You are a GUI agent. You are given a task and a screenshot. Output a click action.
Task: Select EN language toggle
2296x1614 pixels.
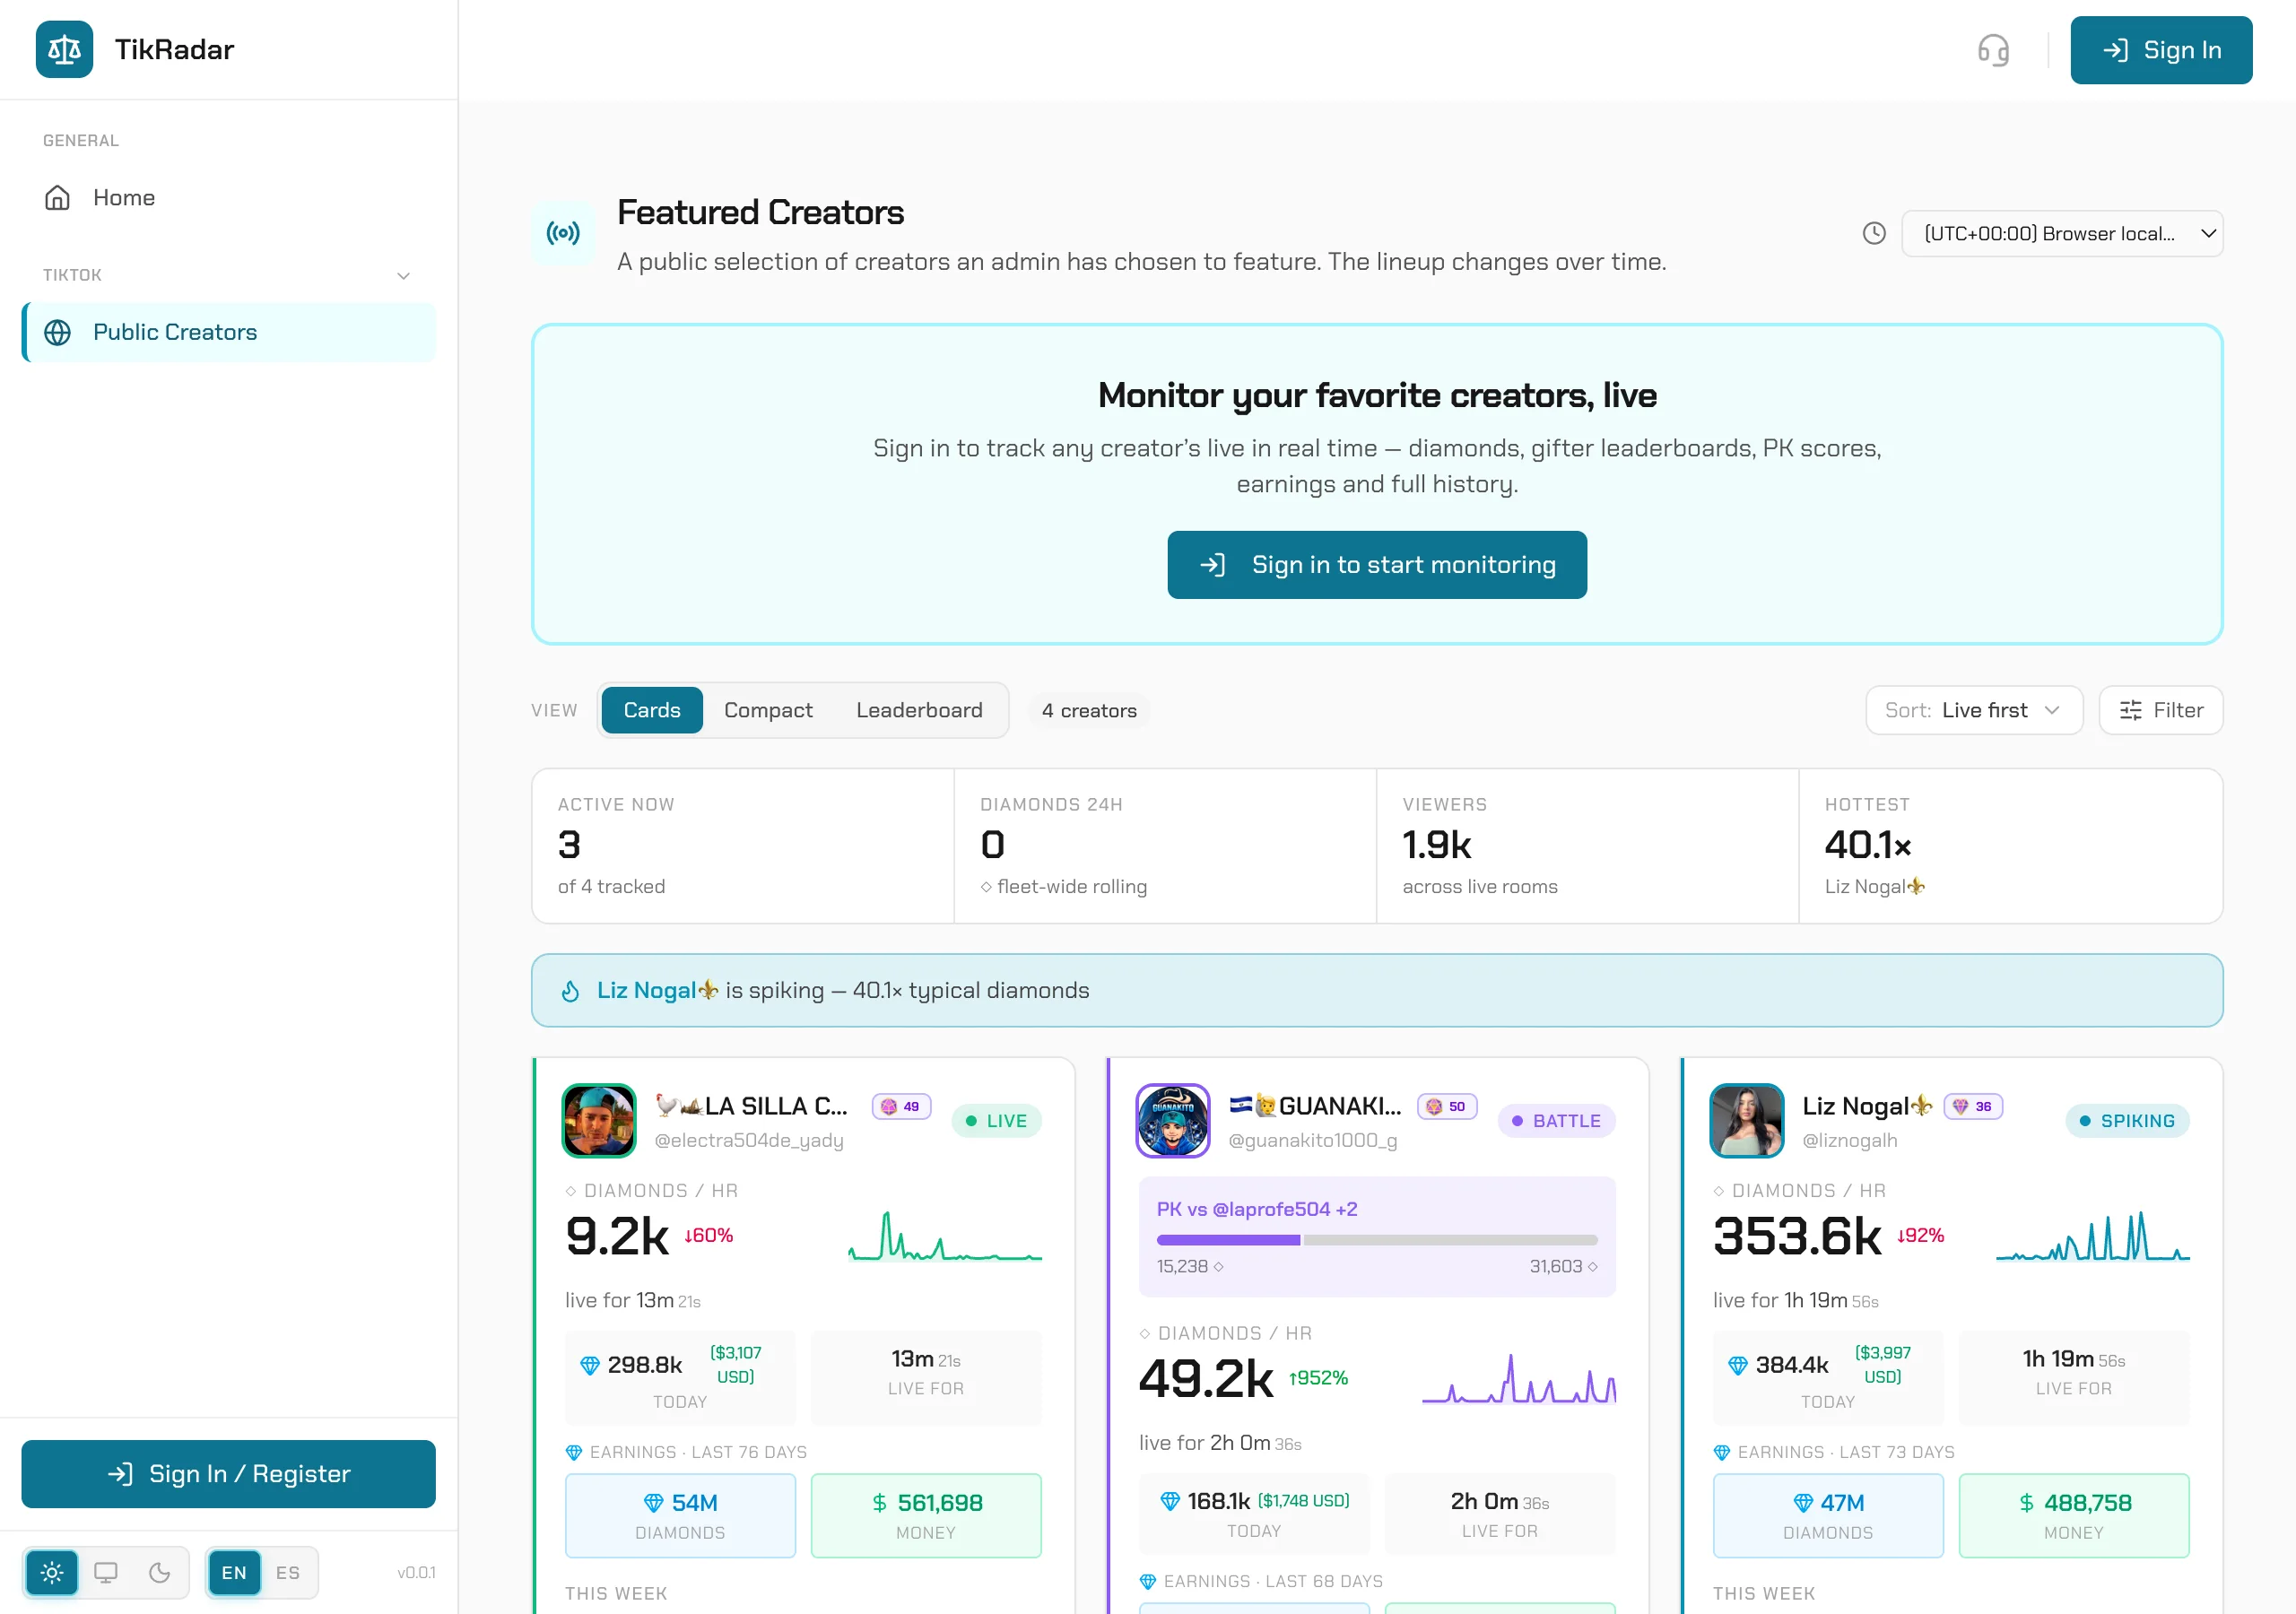pos(234,1573)
